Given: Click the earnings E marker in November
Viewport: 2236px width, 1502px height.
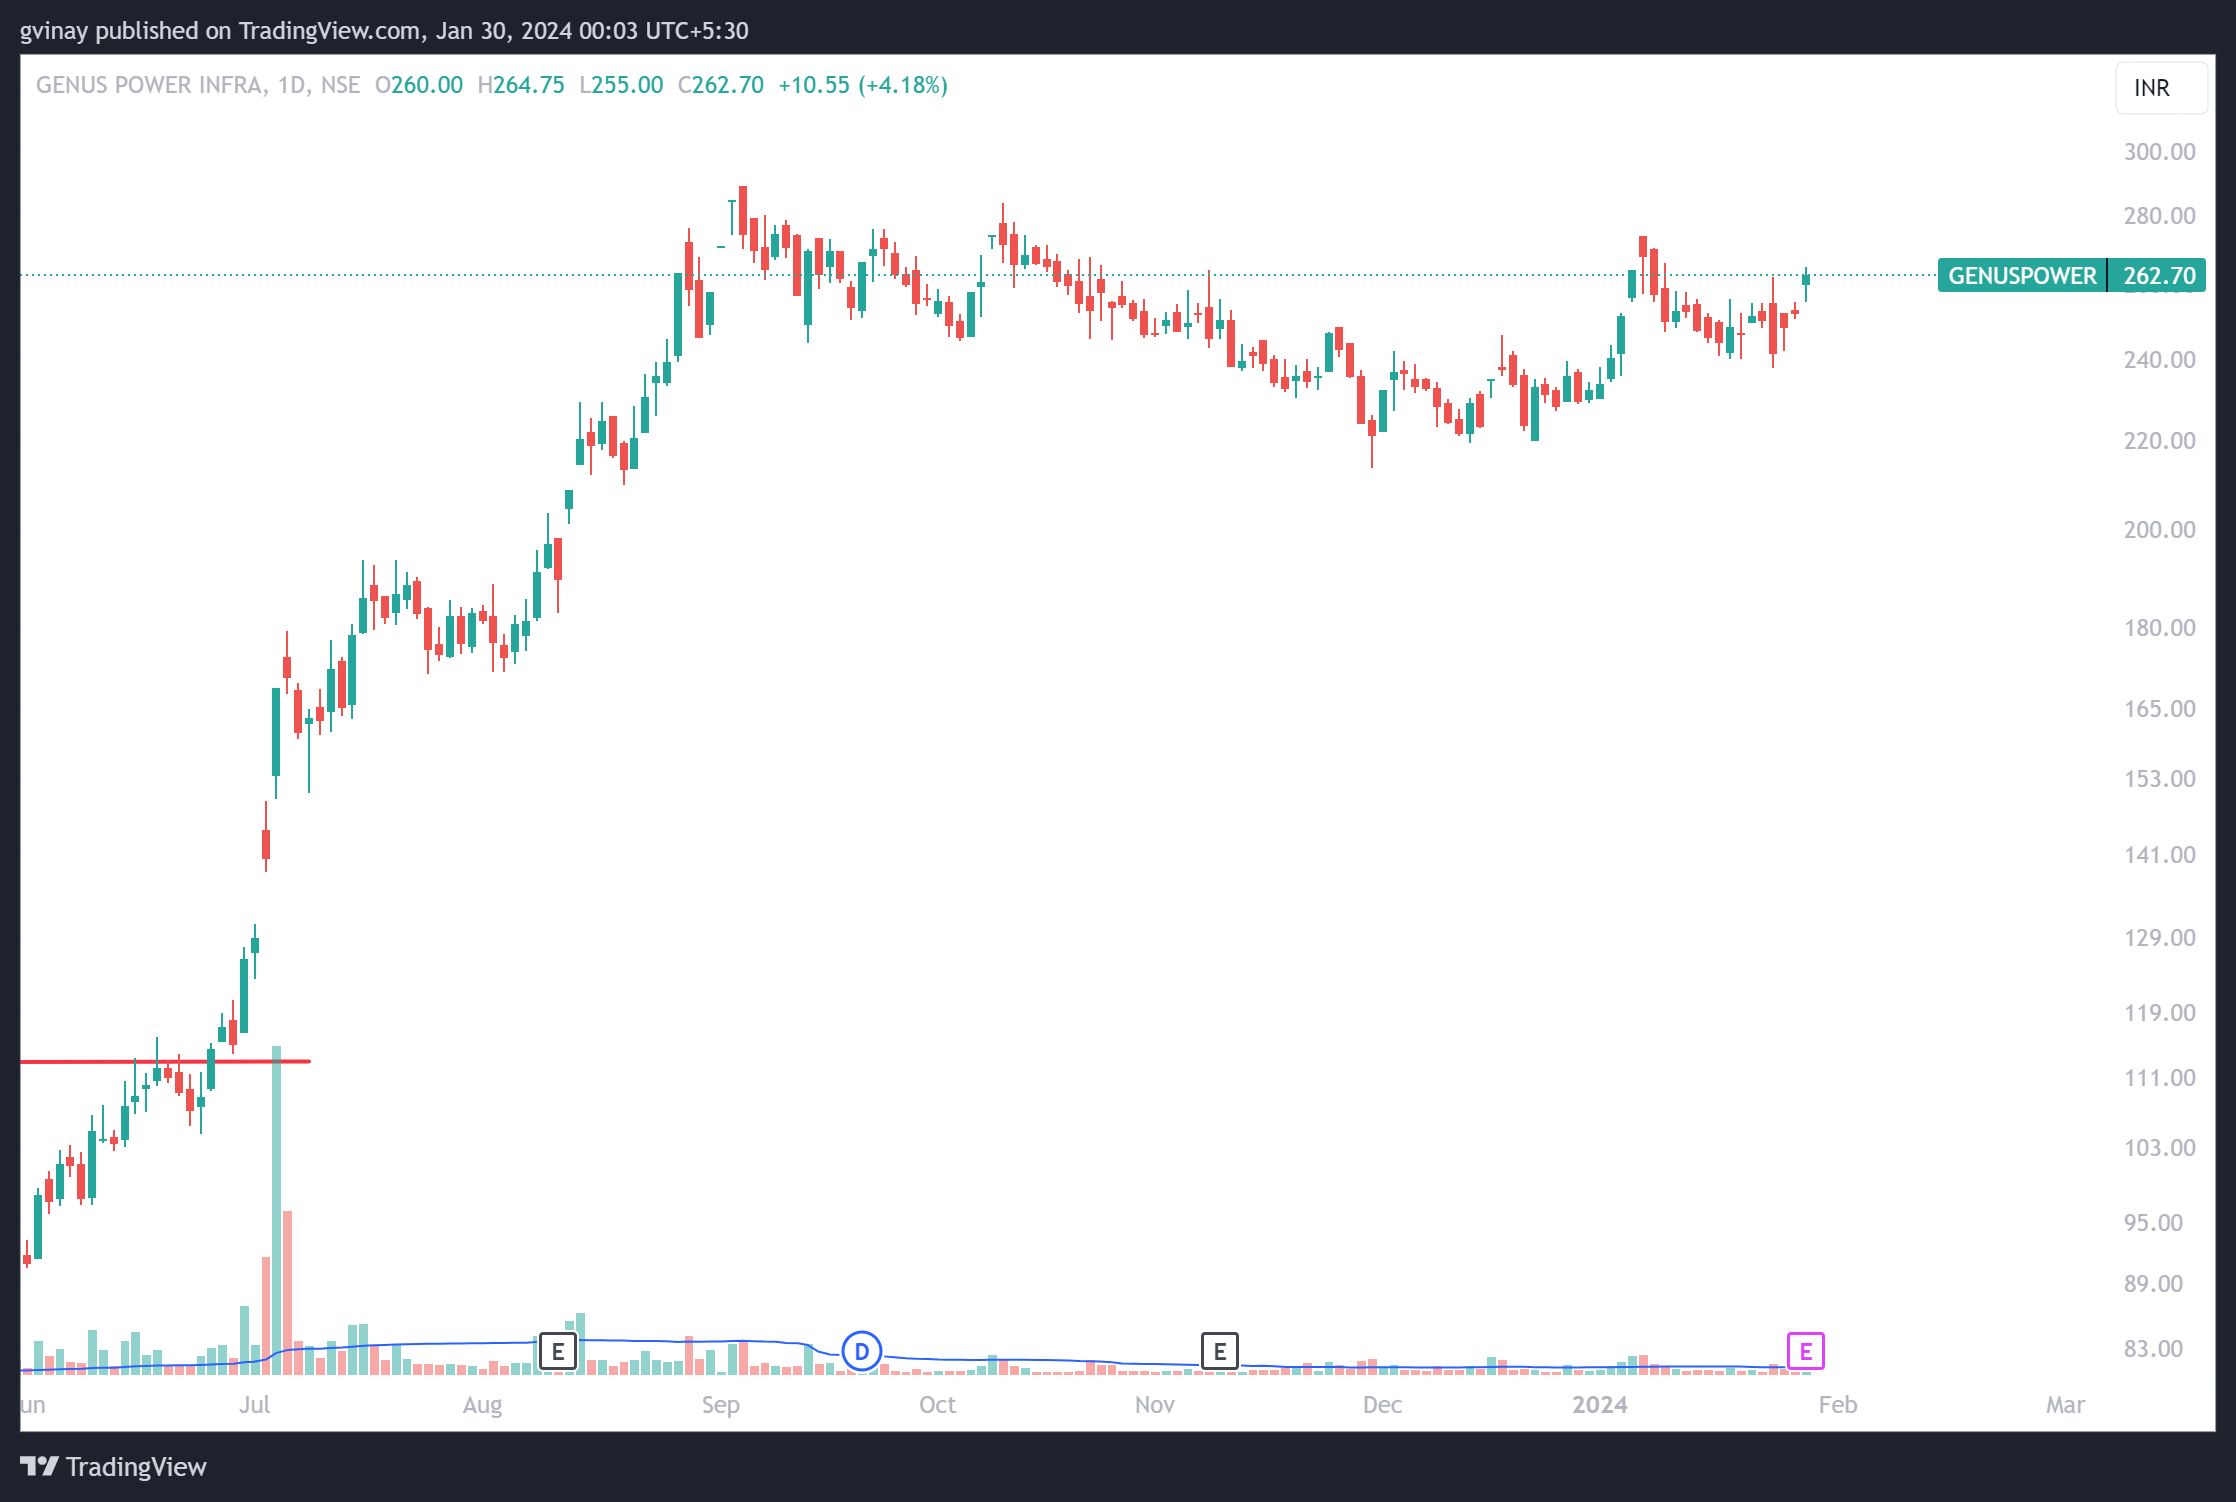Looking at the screenshot, I should coord(1219,1352).
